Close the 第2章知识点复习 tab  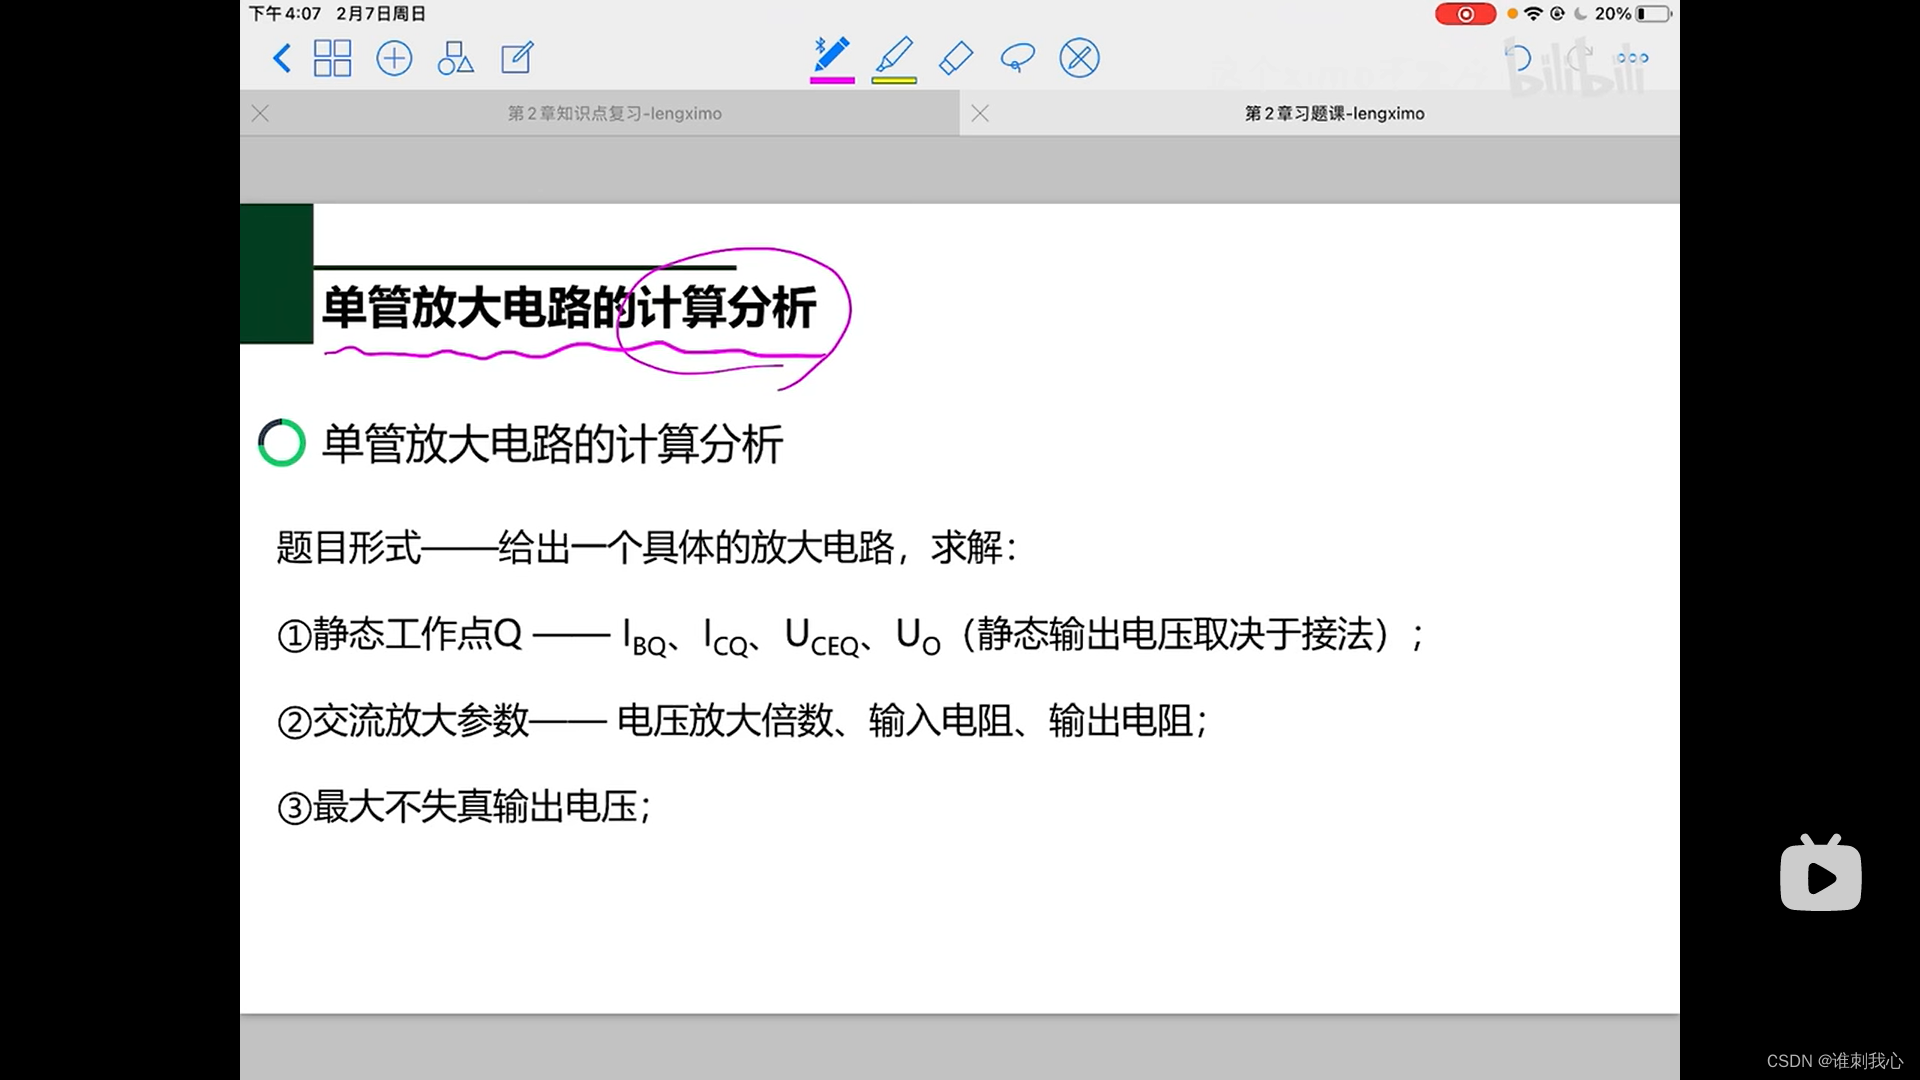point(261,114)
